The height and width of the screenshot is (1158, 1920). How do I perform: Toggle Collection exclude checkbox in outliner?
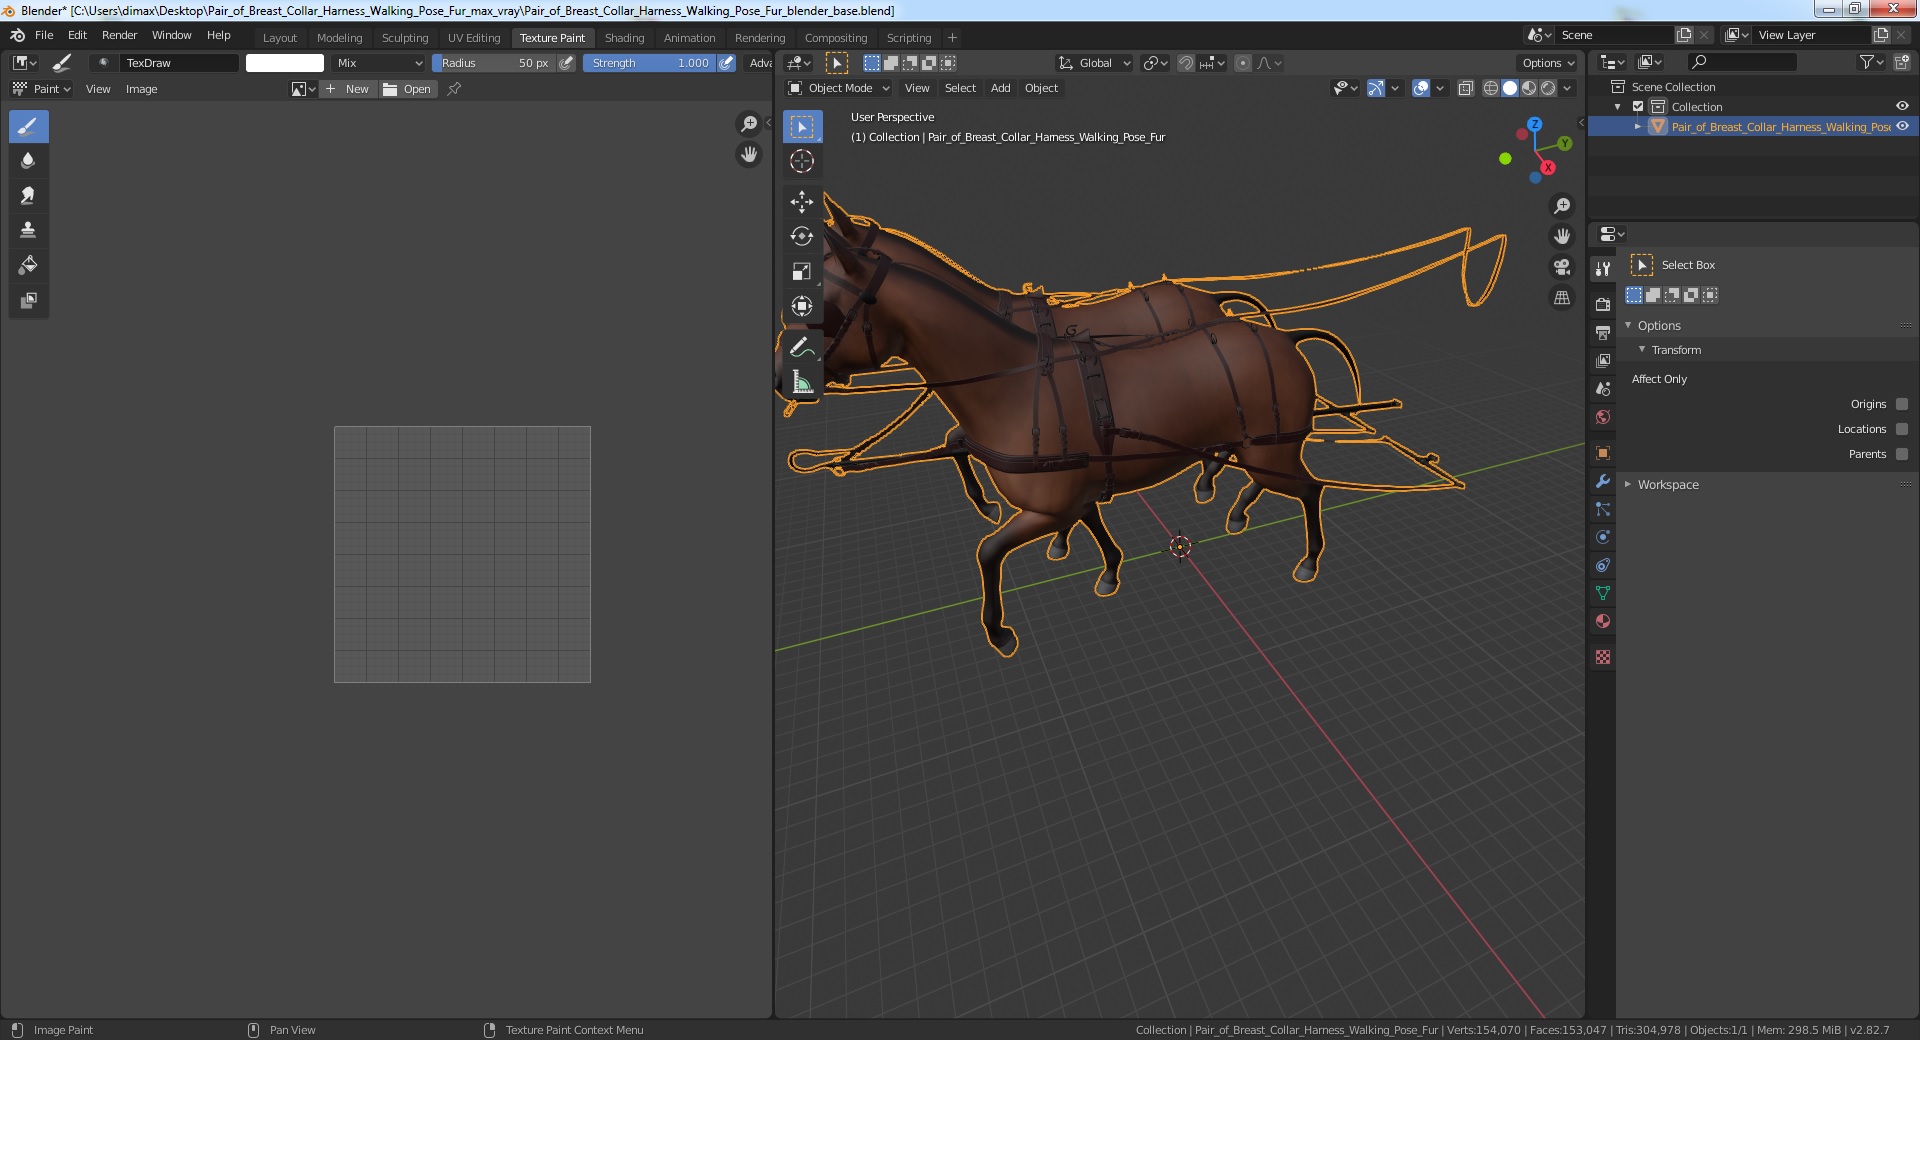pyautogui.click(x=1638, y=107)
